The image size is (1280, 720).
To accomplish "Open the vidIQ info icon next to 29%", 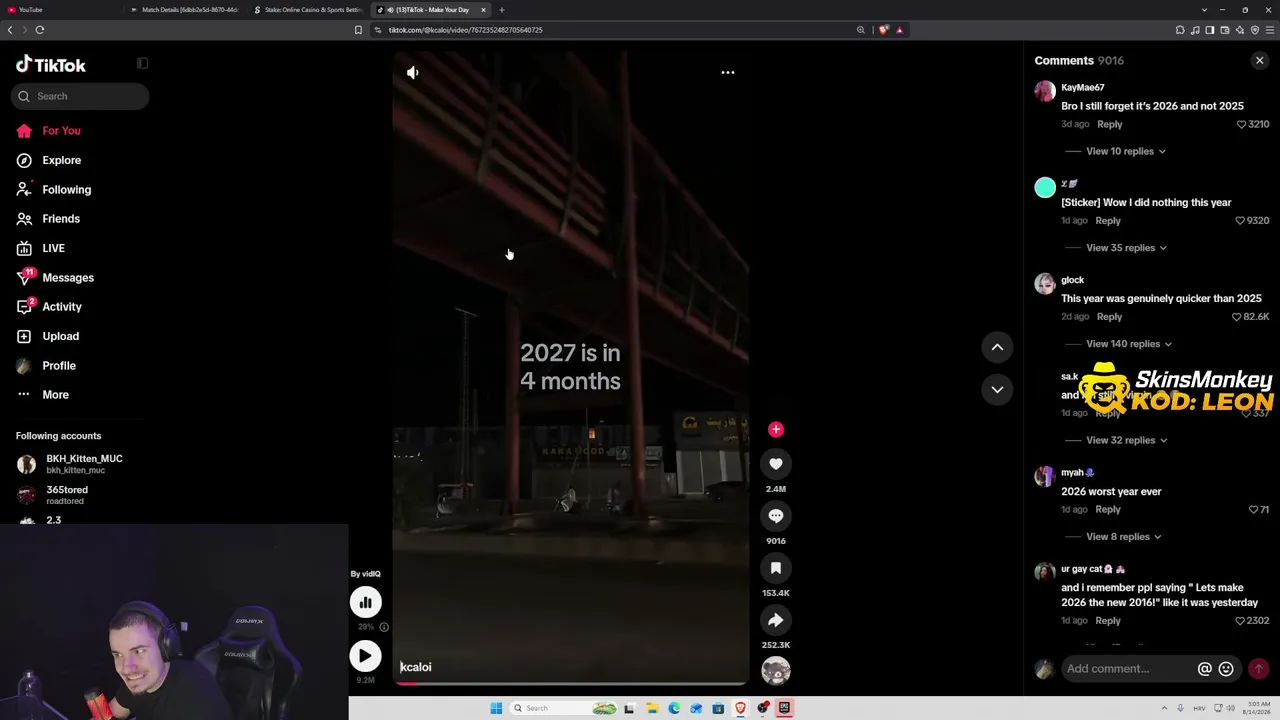I will [384, 627].
